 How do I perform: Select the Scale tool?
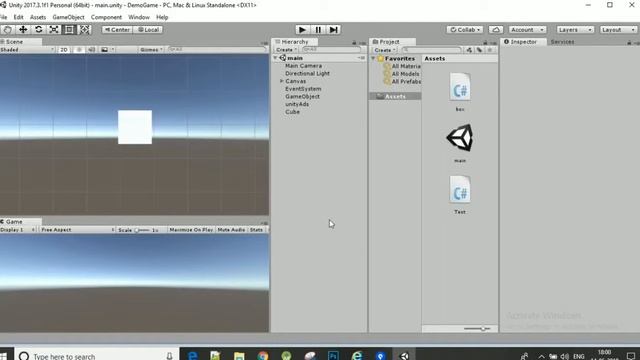coord(54,30)
